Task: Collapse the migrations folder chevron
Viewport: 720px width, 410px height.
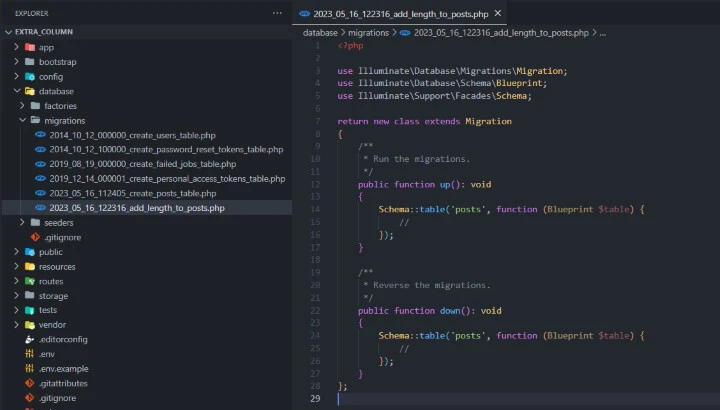Action: [x=23, y=120]
